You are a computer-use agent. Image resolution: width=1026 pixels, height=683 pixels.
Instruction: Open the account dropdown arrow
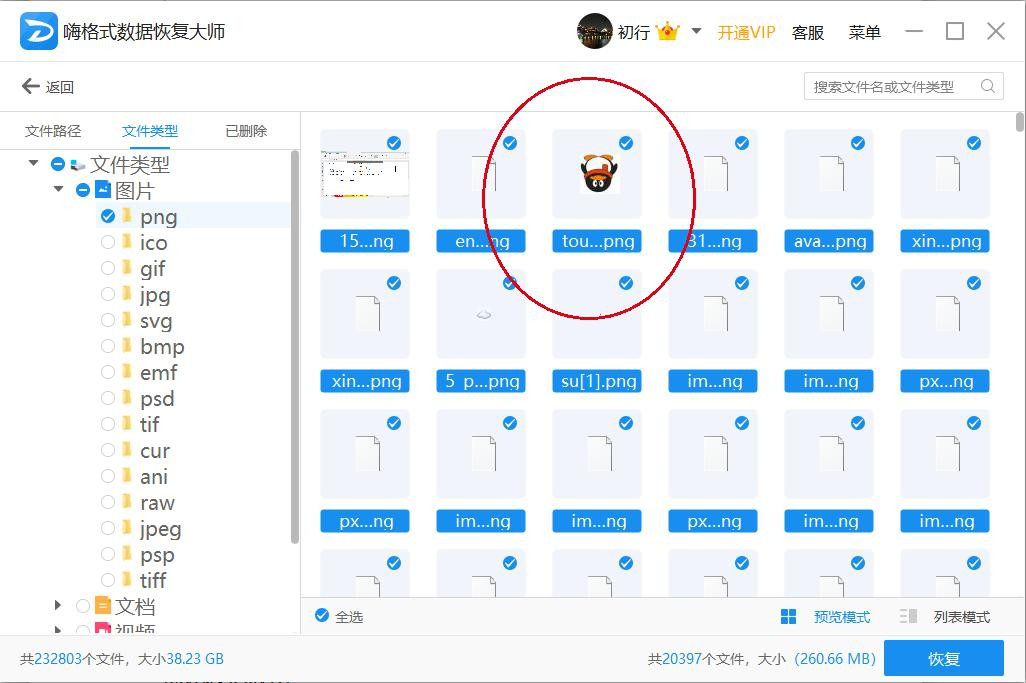(x=696, y=31)
